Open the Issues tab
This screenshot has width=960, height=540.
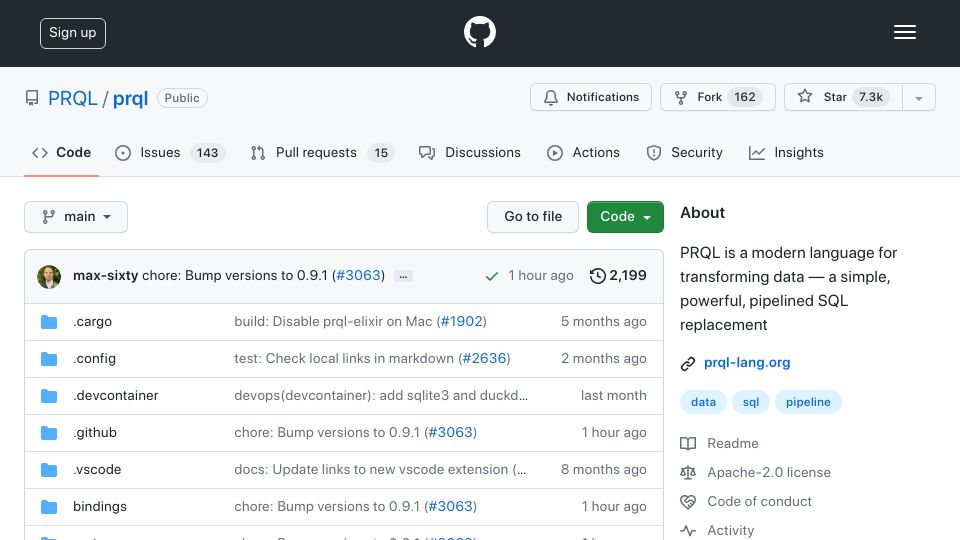(x=170, y=152)
